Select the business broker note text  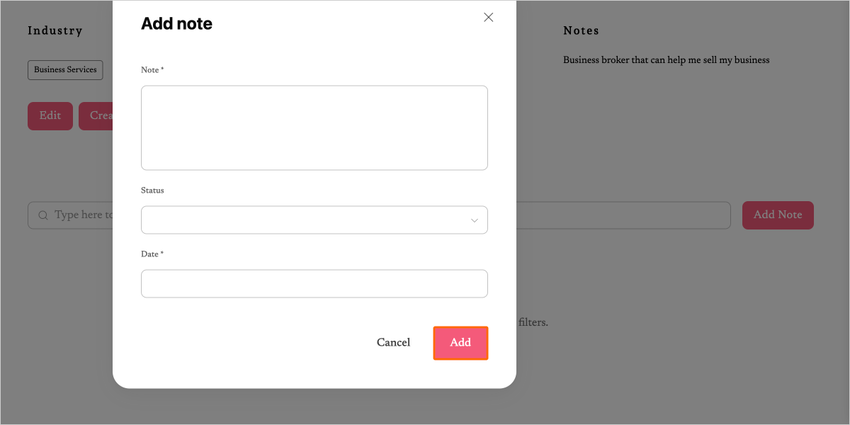coord(666,60)
